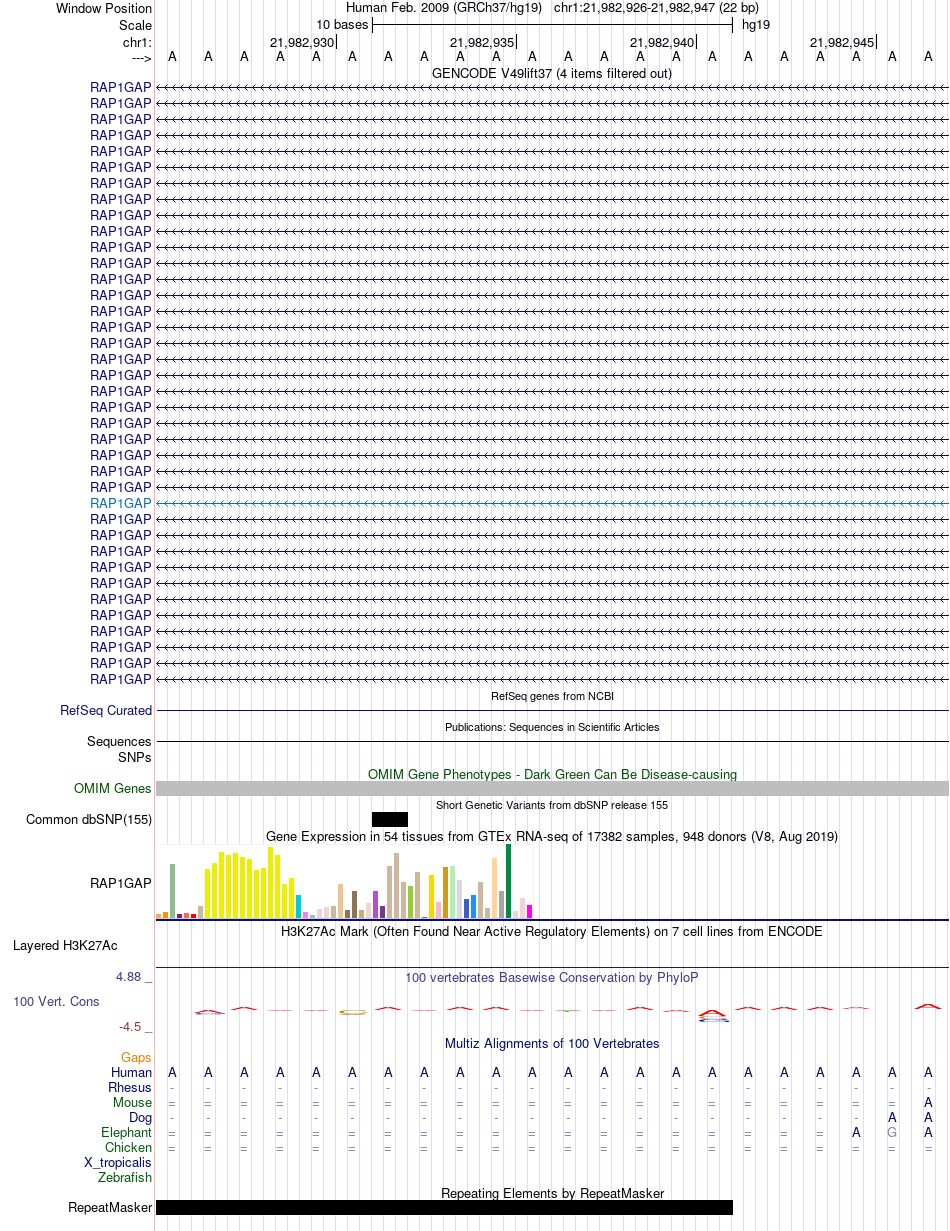
Task: Click the Mouse alignment row label
Action: (x=132, y=1102)
